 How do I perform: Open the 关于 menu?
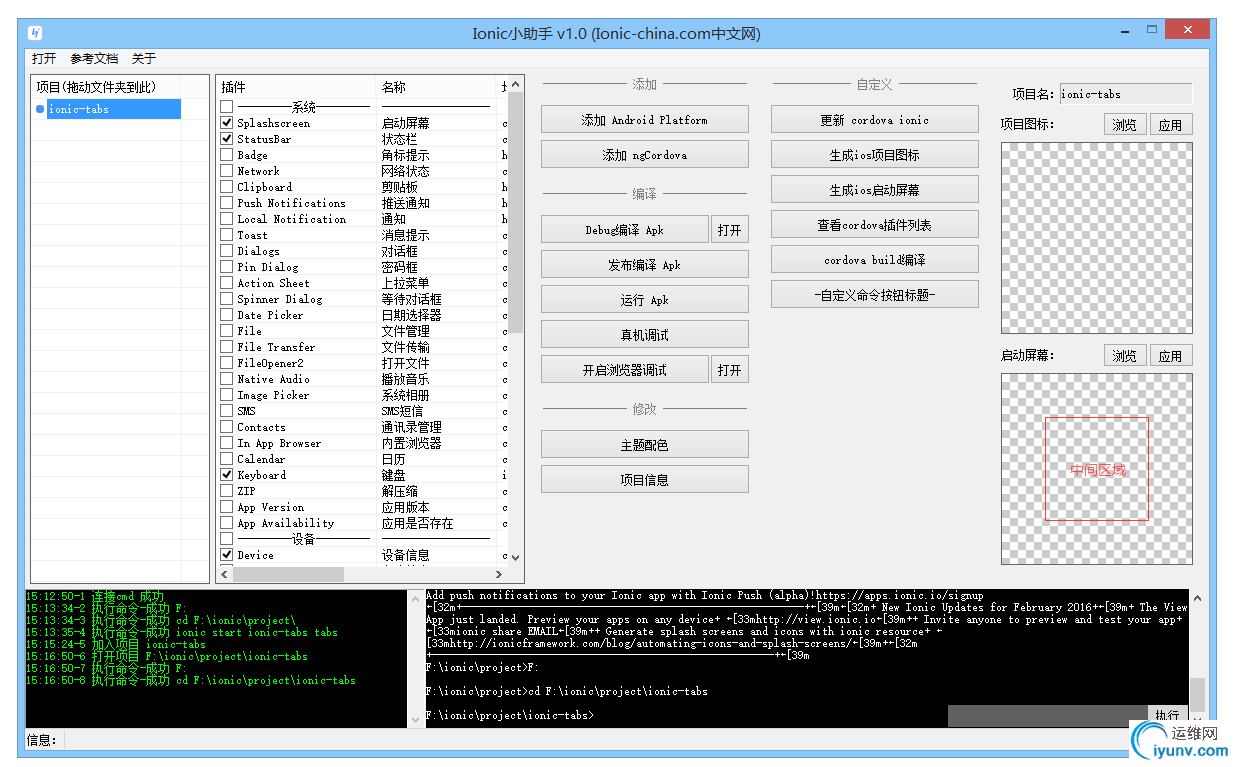(141, 58)
